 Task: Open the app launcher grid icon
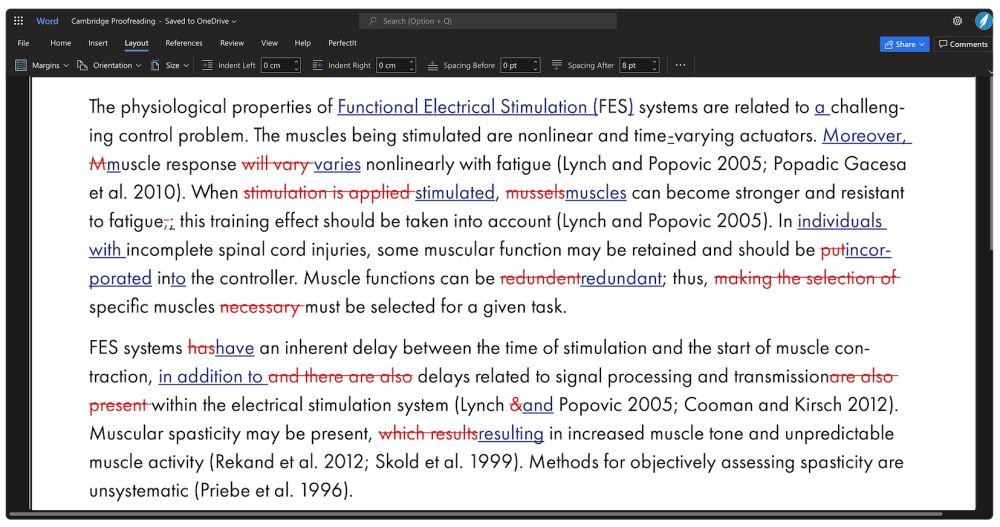(18, 20)
